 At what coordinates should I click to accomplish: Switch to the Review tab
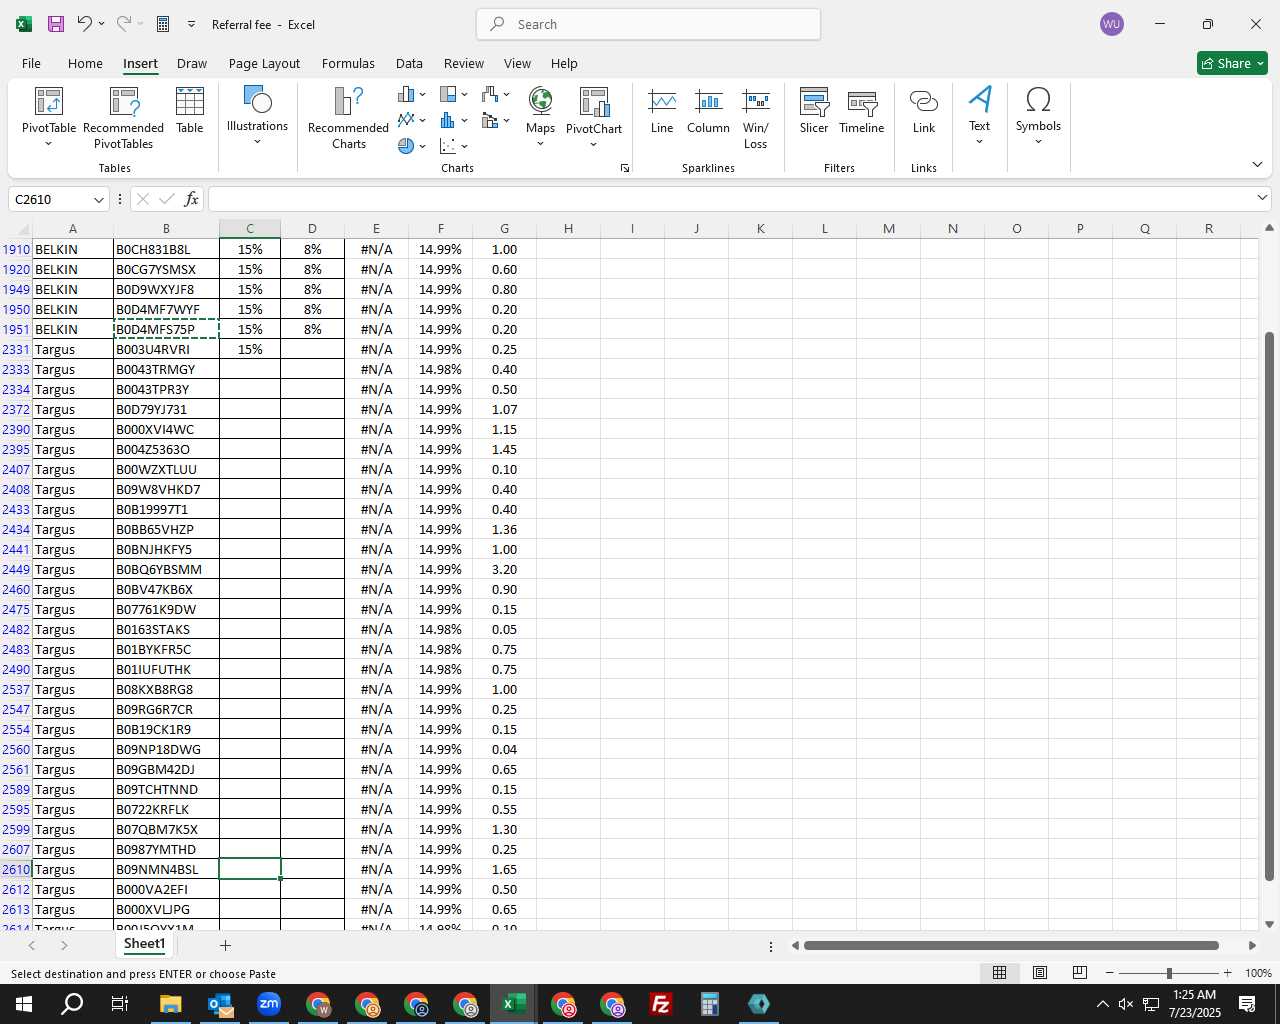click(x=464, y=63)
